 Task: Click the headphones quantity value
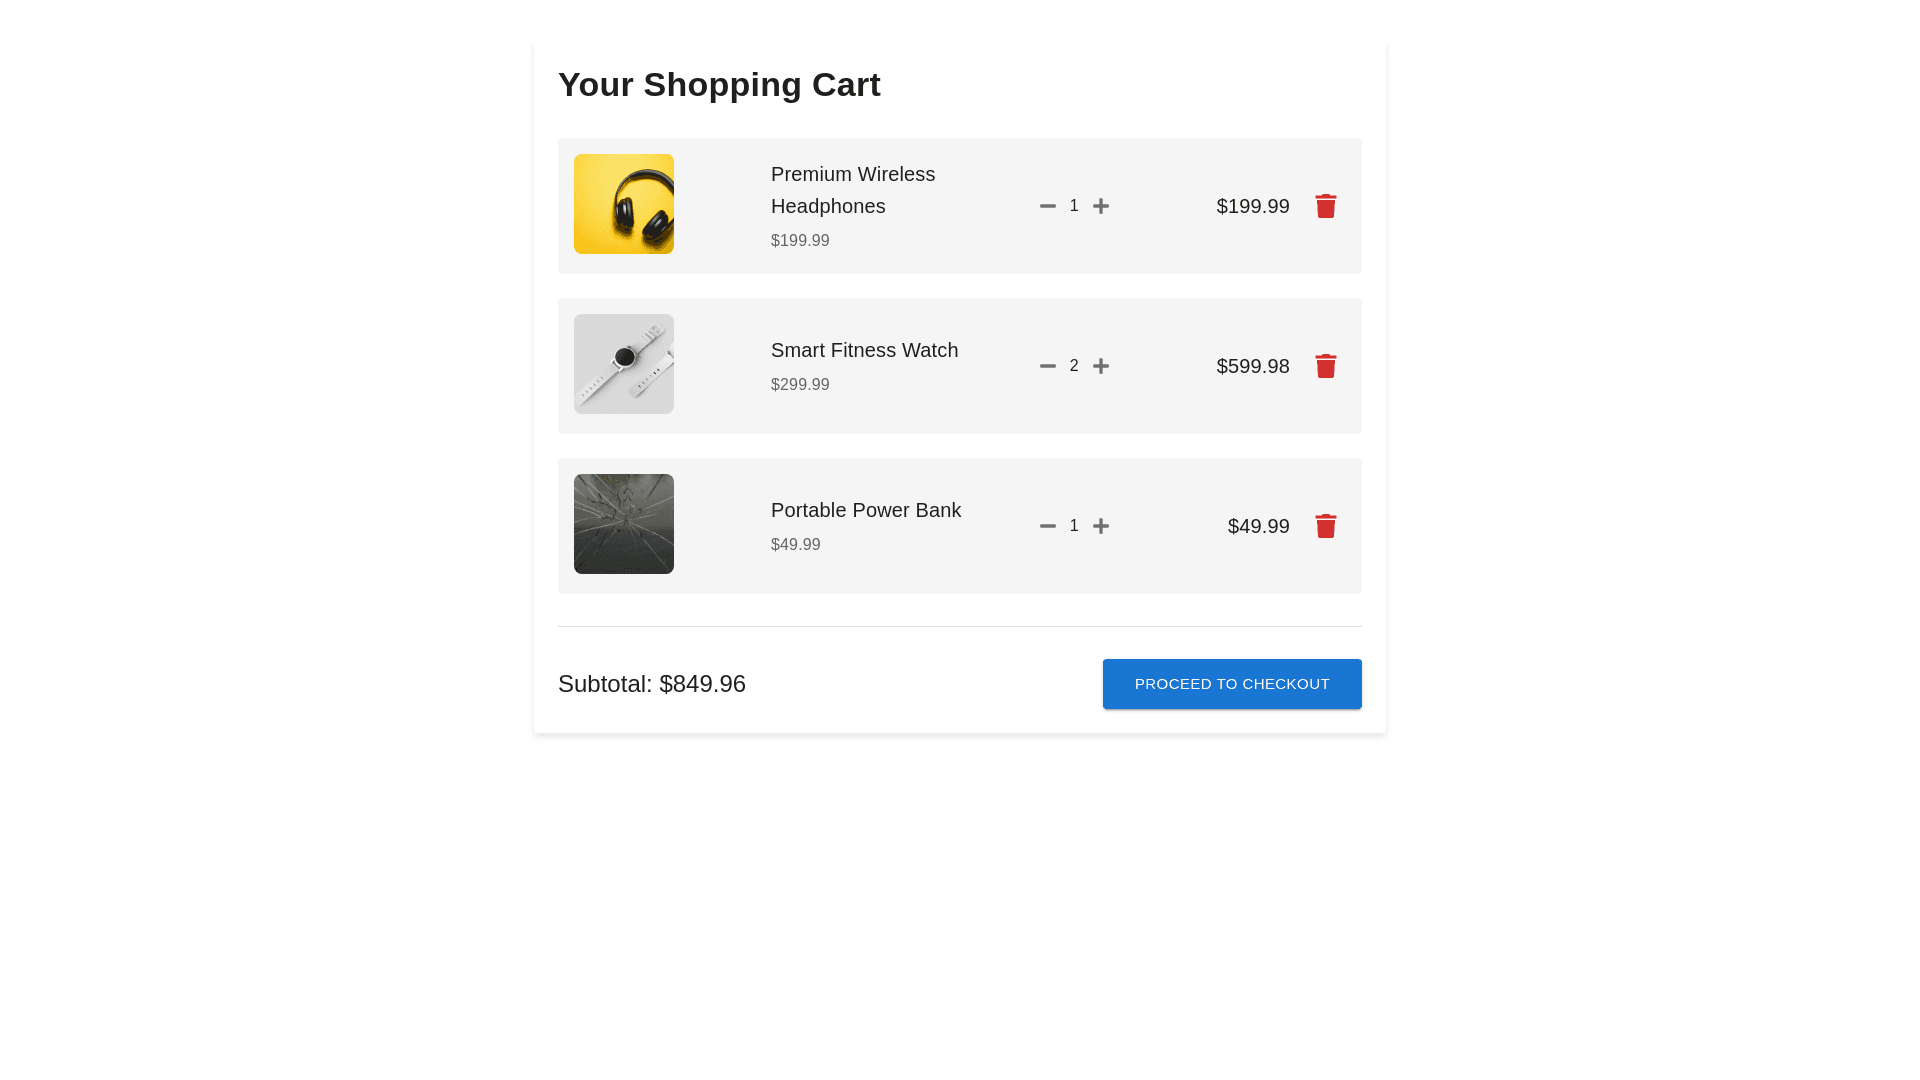point(1074,206)
